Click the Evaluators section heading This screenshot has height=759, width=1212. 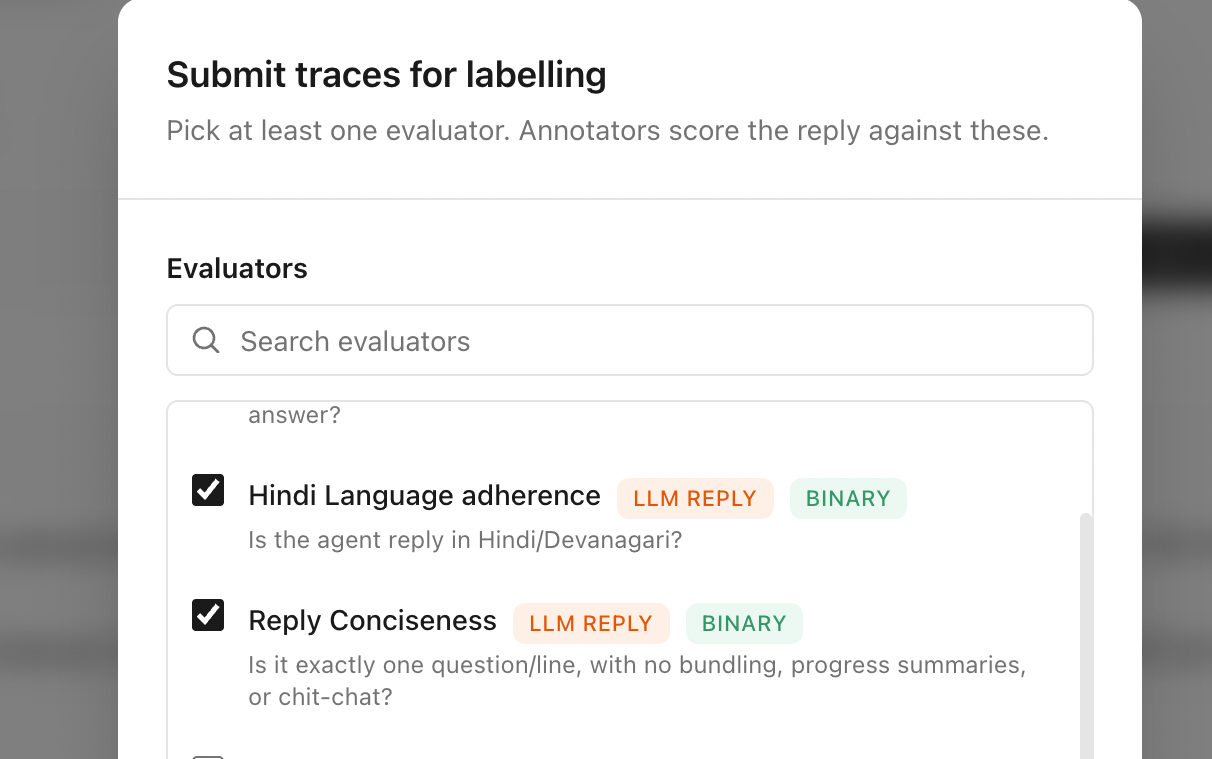(237, 268)
